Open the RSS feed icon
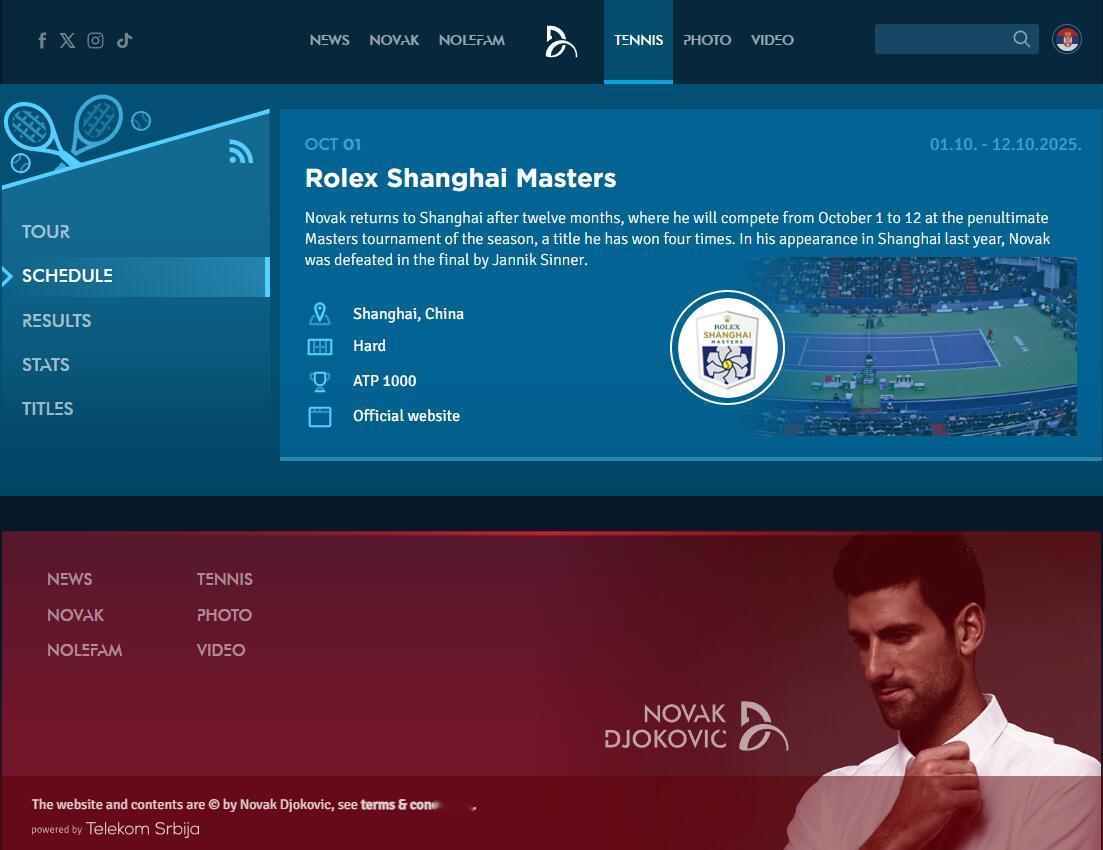Image resolution: width=1103 pixels, height=850 pixels. pyautogui.click(x=241, y=151)
